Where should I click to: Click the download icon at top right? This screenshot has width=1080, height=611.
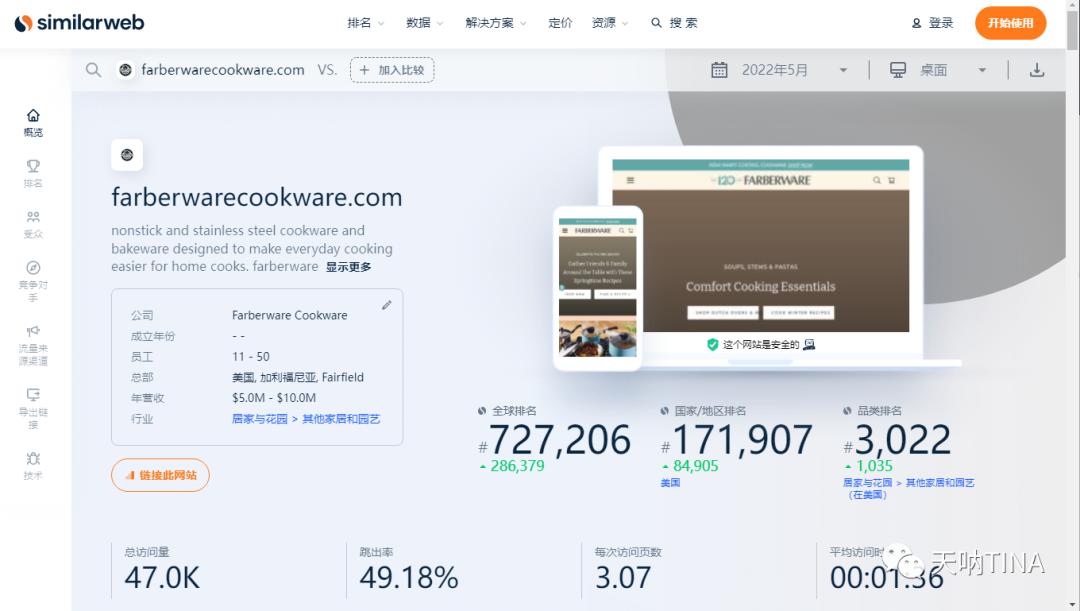pos(1037,70)
